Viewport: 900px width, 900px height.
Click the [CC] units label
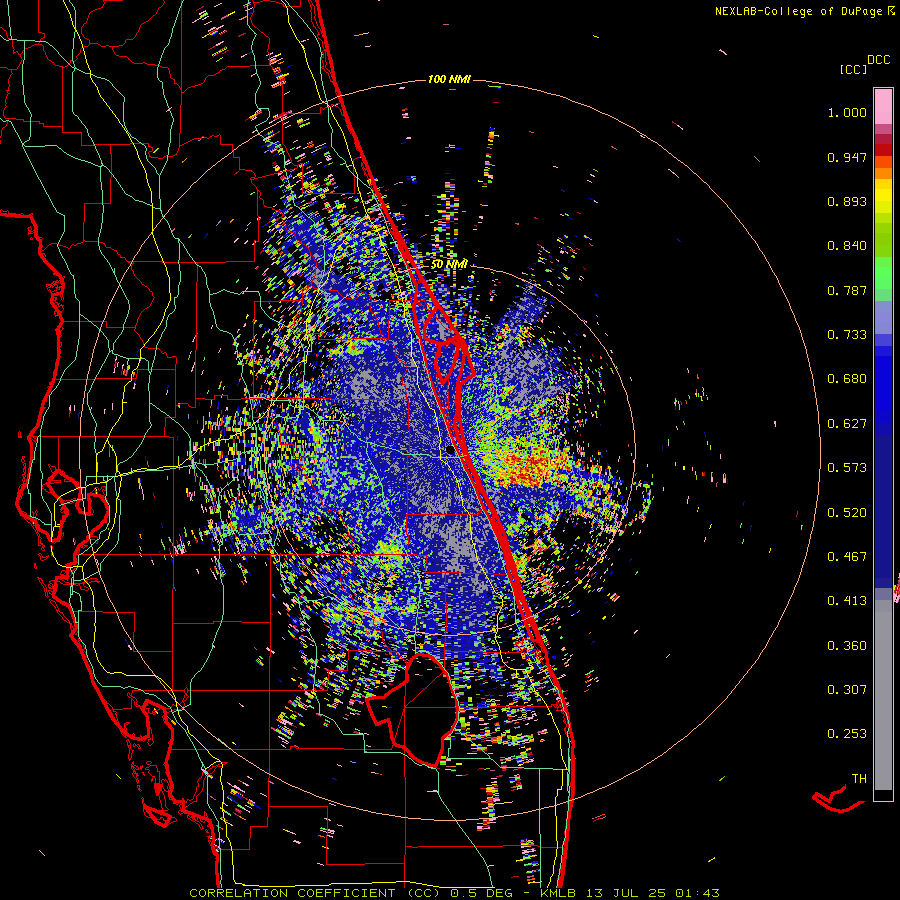pos(854,69)
